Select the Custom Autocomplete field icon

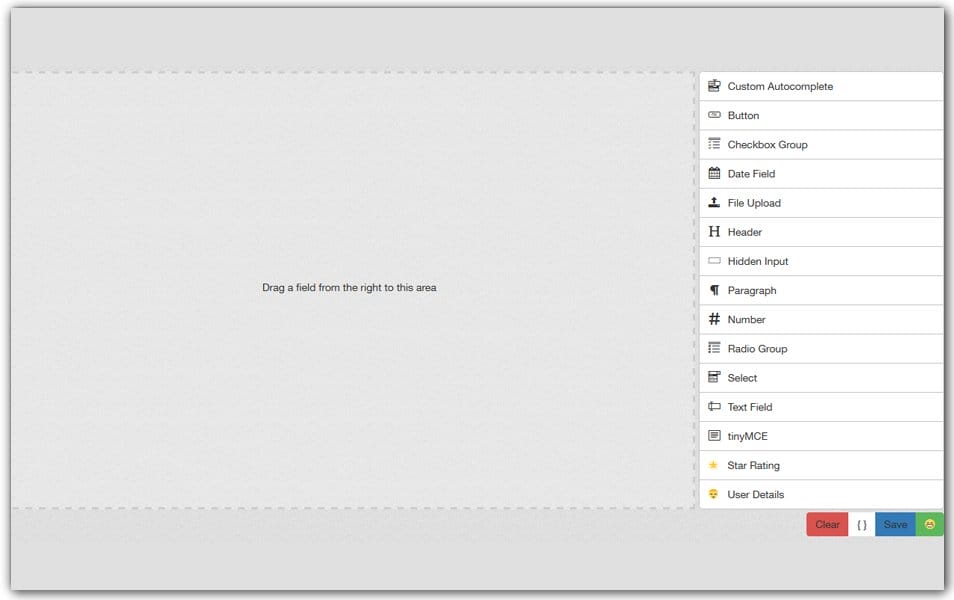point(714,86)
